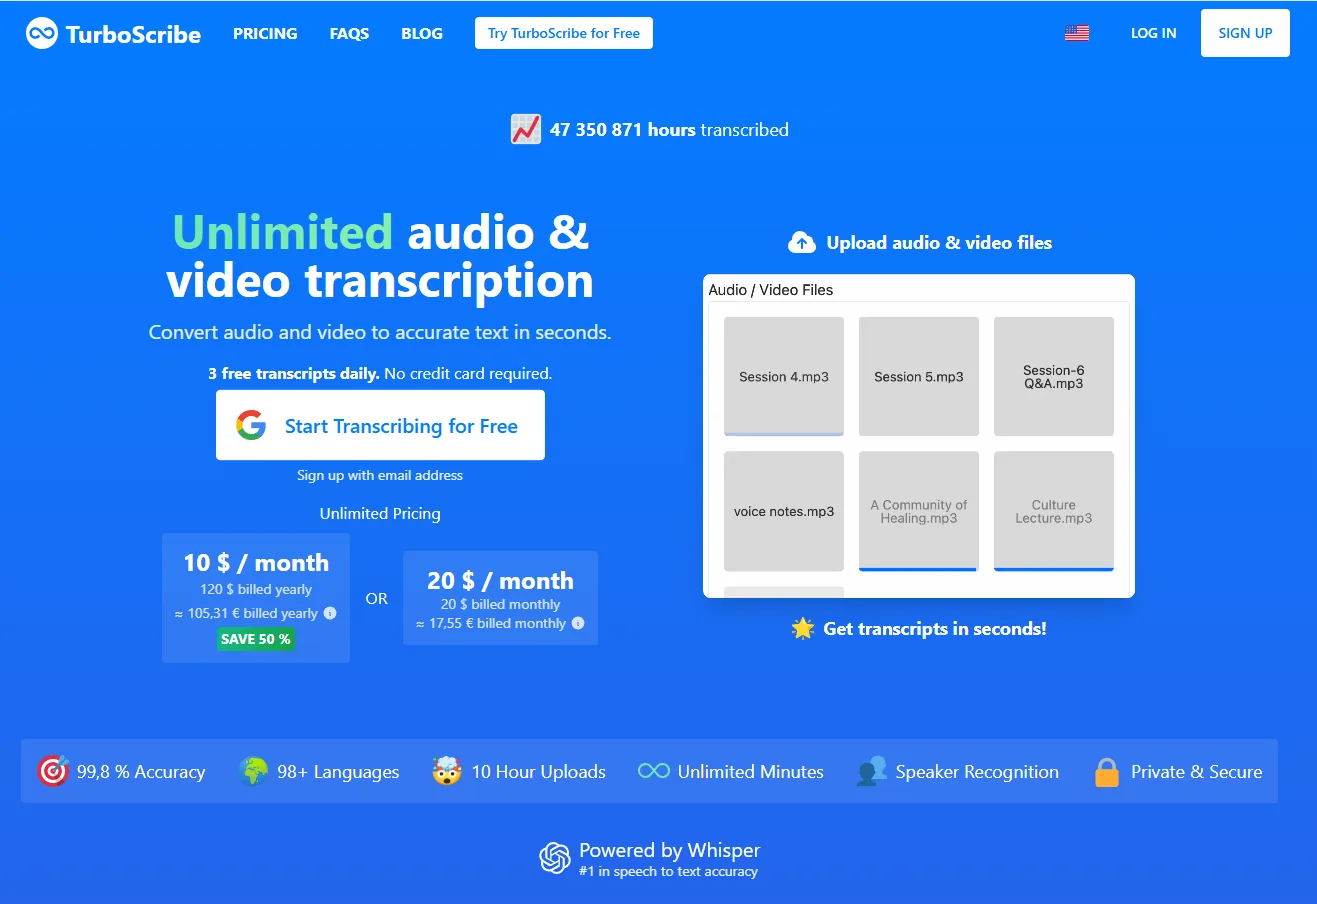The image size is (1317, 904).
Task: Click the 'Audio / Video Files' label
Action: point(771,290)
